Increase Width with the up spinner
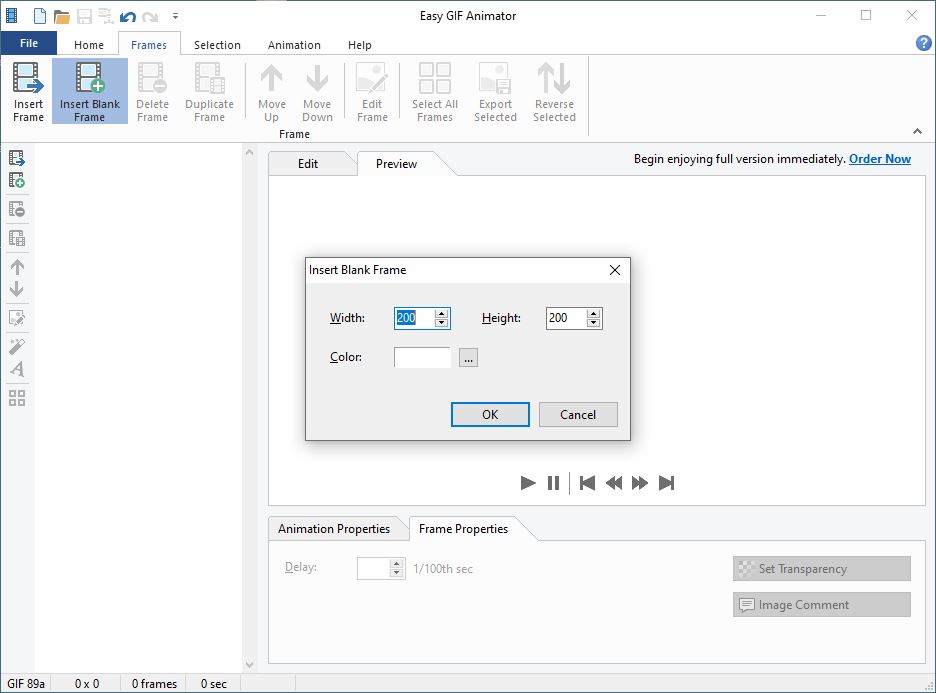936x693 pixels. pos(441,313)
